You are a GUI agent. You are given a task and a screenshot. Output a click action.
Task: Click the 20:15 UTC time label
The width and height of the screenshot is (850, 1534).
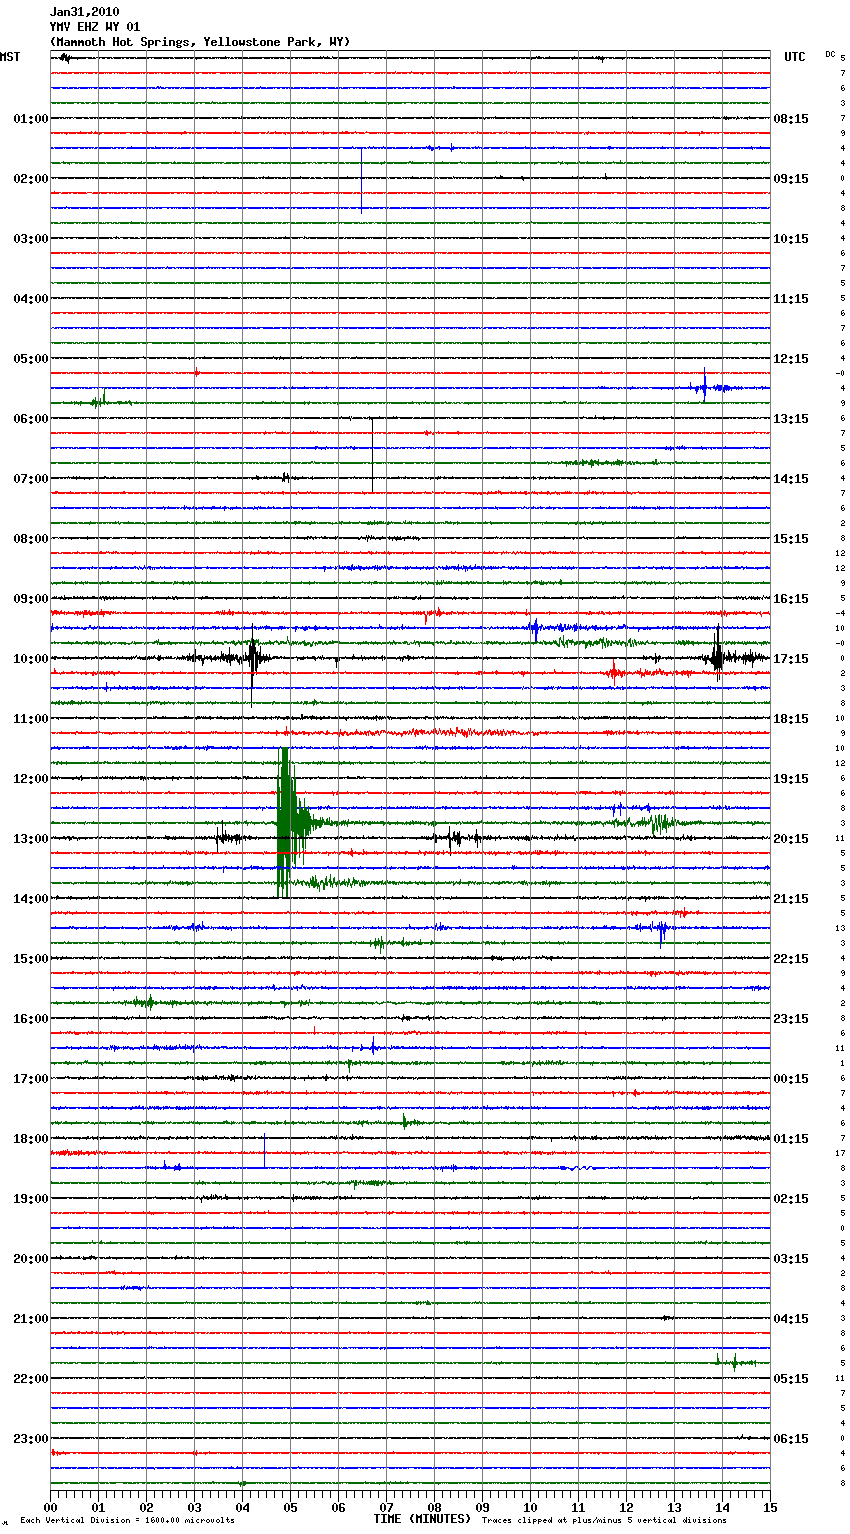click(791, 839)
